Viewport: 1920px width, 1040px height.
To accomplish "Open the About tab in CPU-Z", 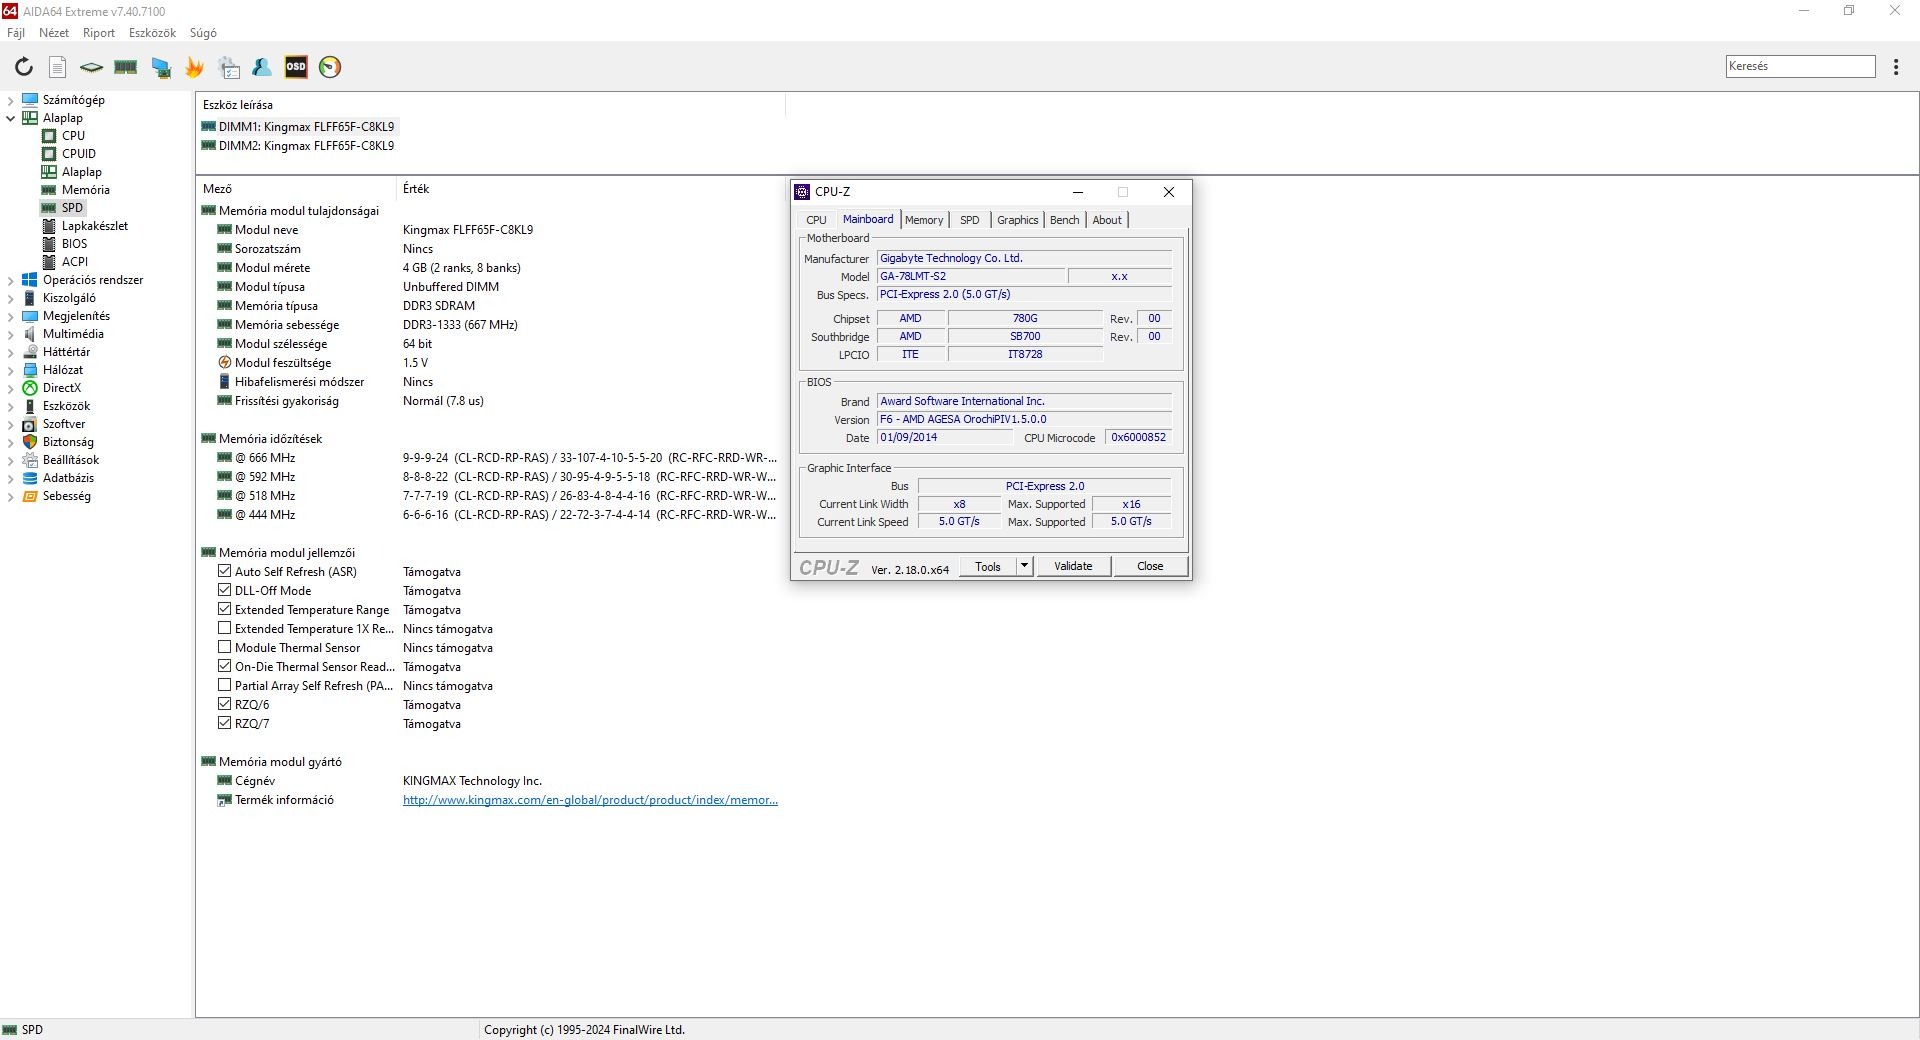I will [x=1107, y=220].
